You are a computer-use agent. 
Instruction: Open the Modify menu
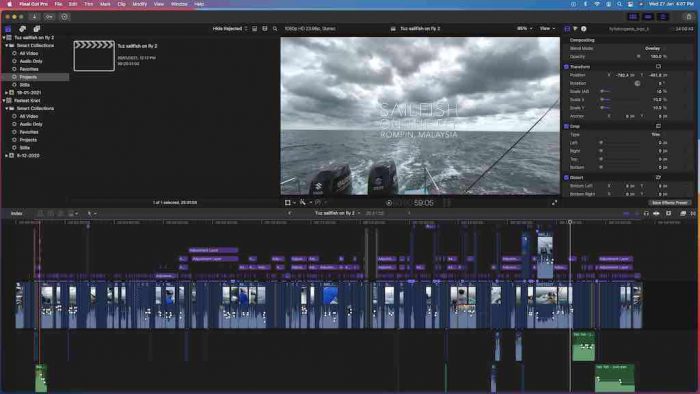click(139, 4)
